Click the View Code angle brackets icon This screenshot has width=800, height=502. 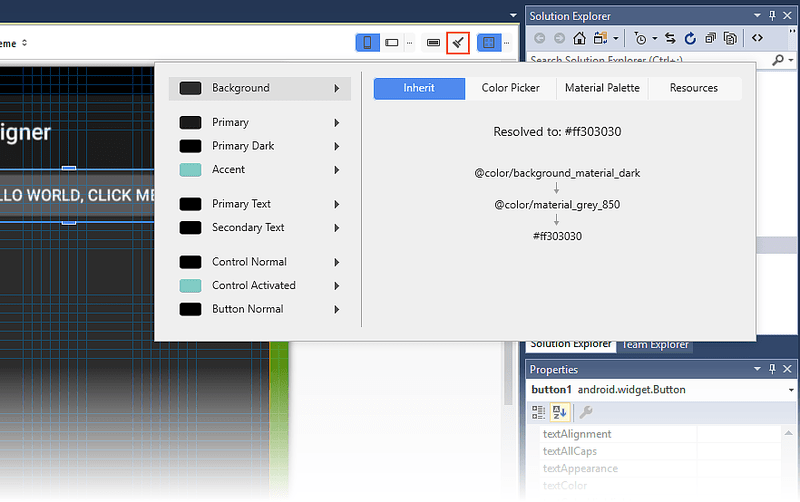757,38
